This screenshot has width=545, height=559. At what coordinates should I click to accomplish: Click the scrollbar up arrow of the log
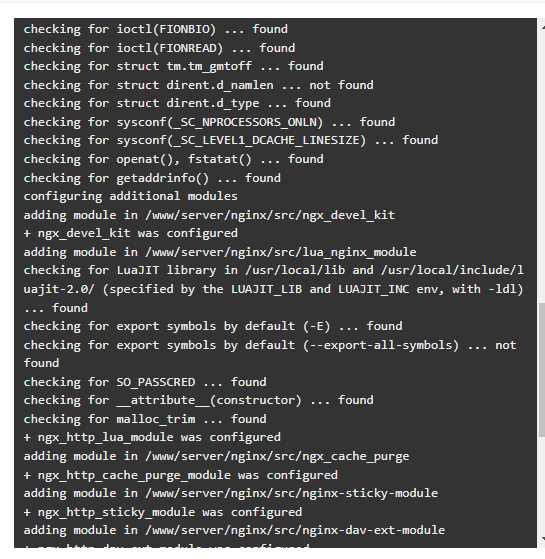point(543,27)
